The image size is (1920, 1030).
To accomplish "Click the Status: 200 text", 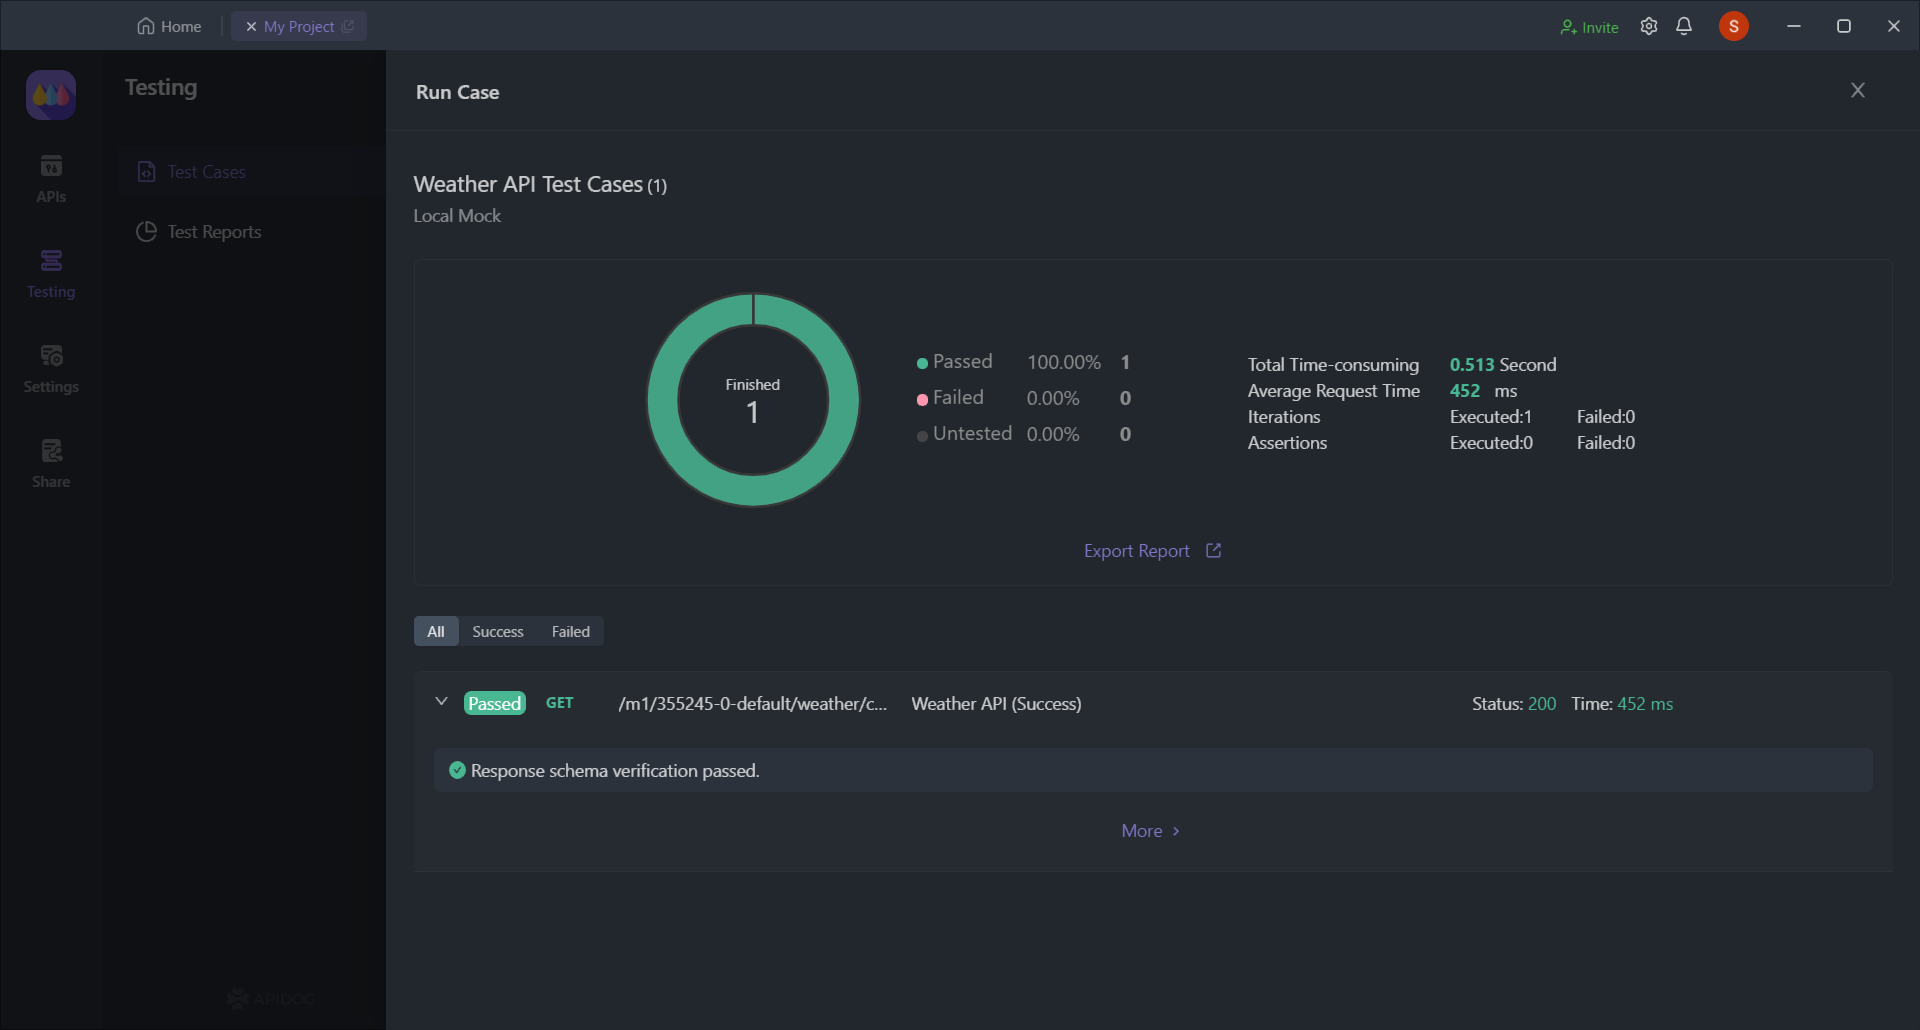I will click(1514, 704).
